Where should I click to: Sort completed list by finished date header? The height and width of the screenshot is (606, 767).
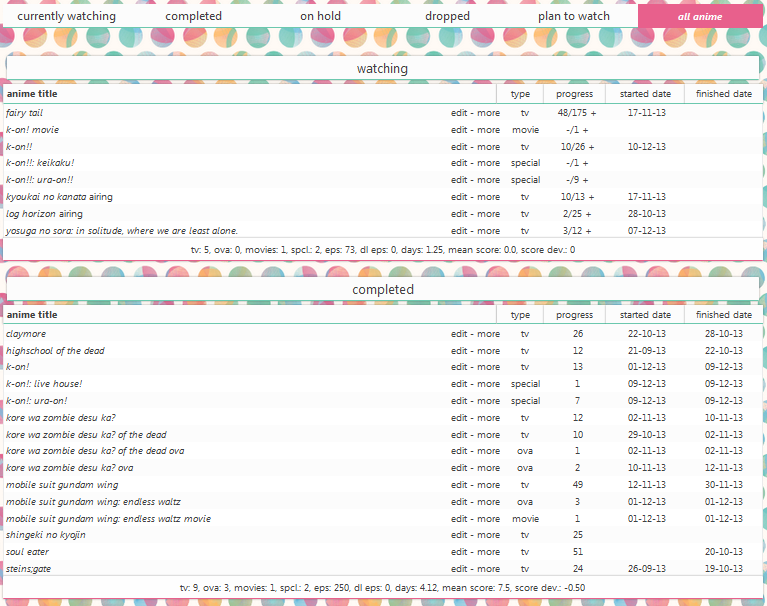(724, 315)
